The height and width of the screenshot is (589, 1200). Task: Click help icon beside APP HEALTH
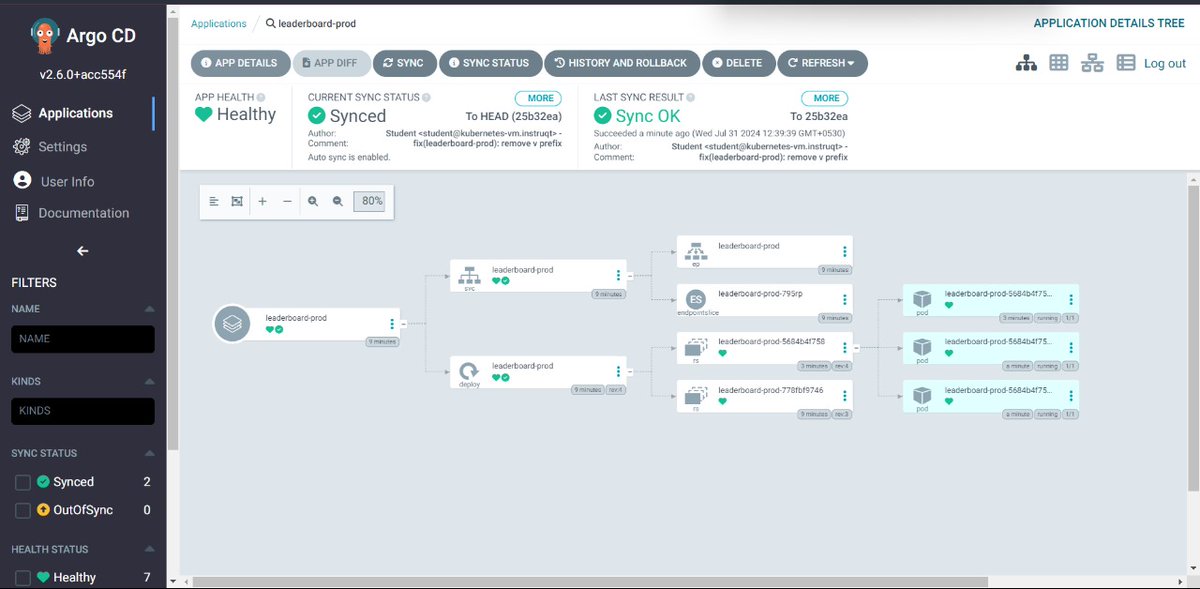[261, 98]
